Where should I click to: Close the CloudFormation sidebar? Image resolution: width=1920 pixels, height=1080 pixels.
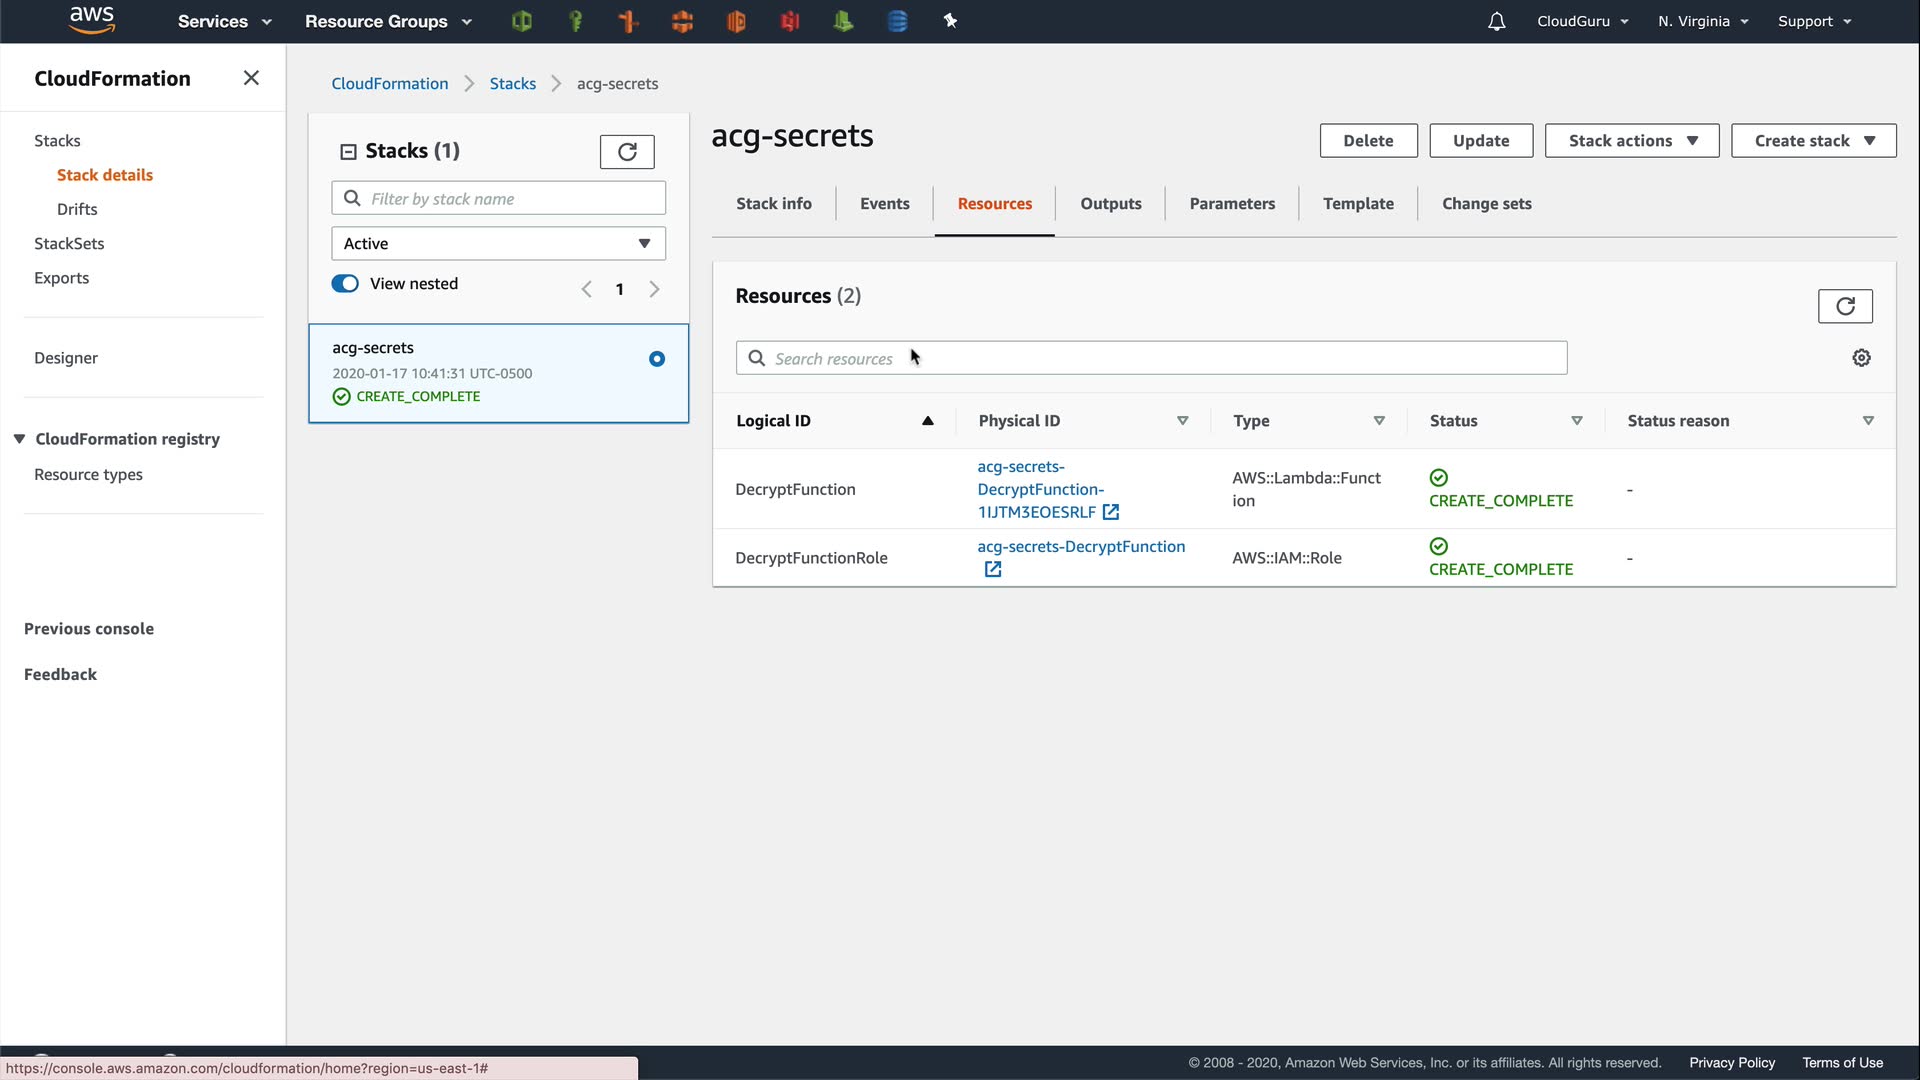pos(251,78)
